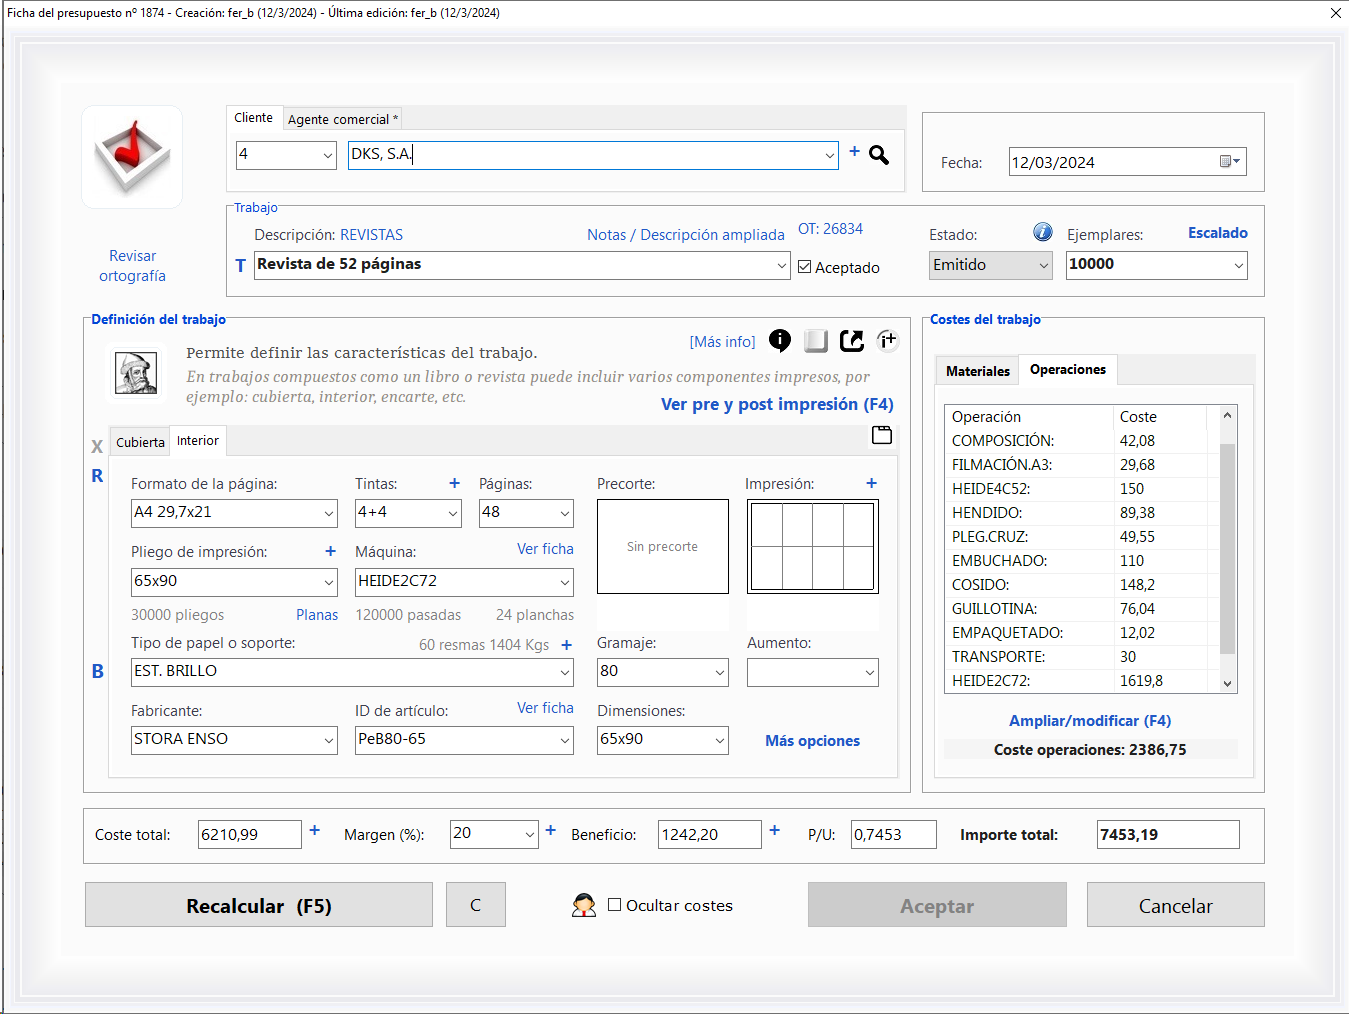Click the Revisar ortografía link
Image resolution: width=1349 pixels, height=1014 pixels.
click(x=132, y=266)
